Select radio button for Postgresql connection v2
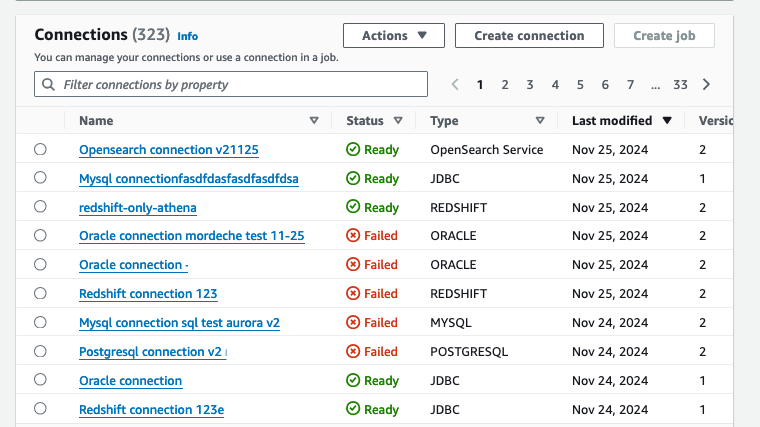Screen dimensions: 760x427 pyautogui.click(x=40, y=352)
